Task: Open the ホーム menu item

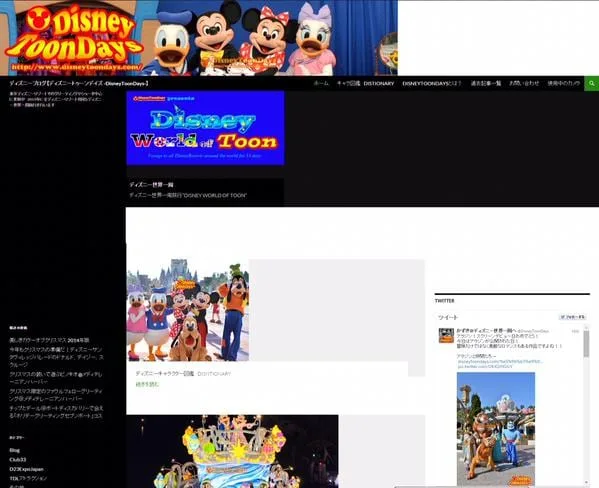Action: 321,83
